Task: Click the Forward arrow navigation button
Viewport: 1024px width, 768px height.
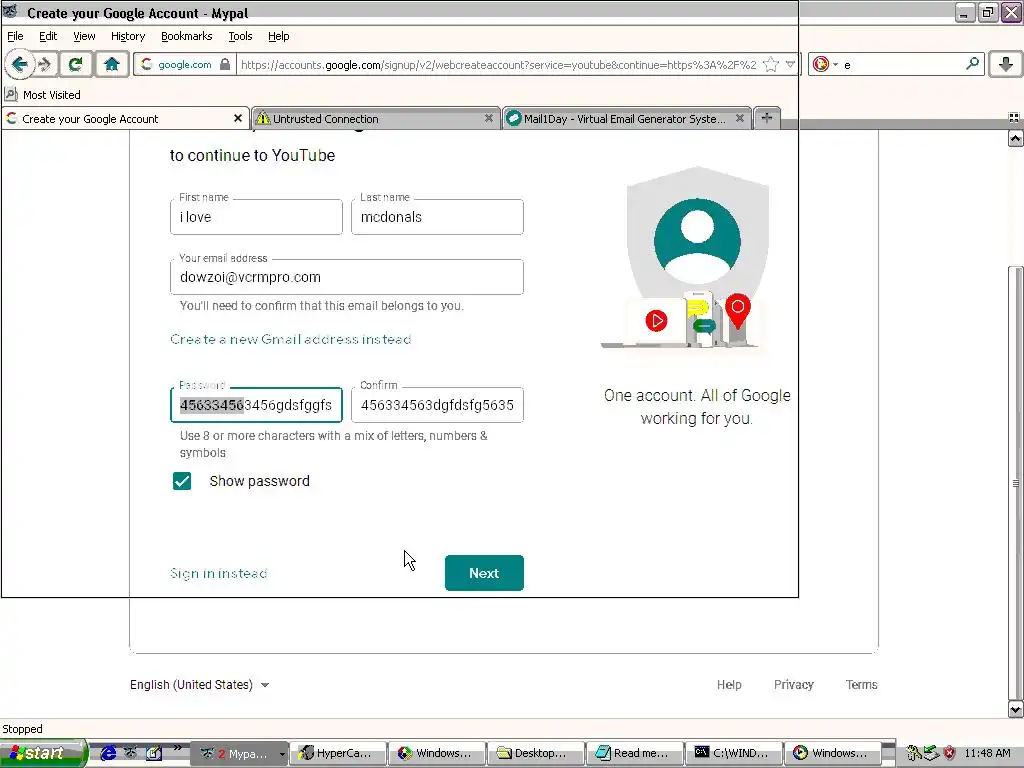Action: click(x=46, y=64)
